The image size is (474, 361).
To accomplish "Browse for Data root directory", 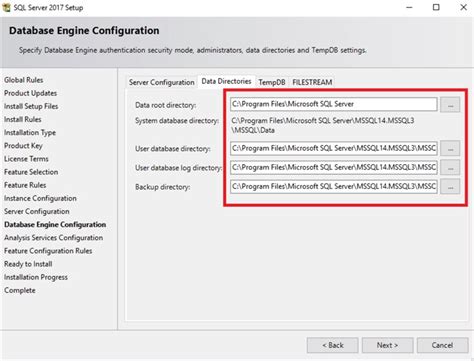I will coord(450,105).
